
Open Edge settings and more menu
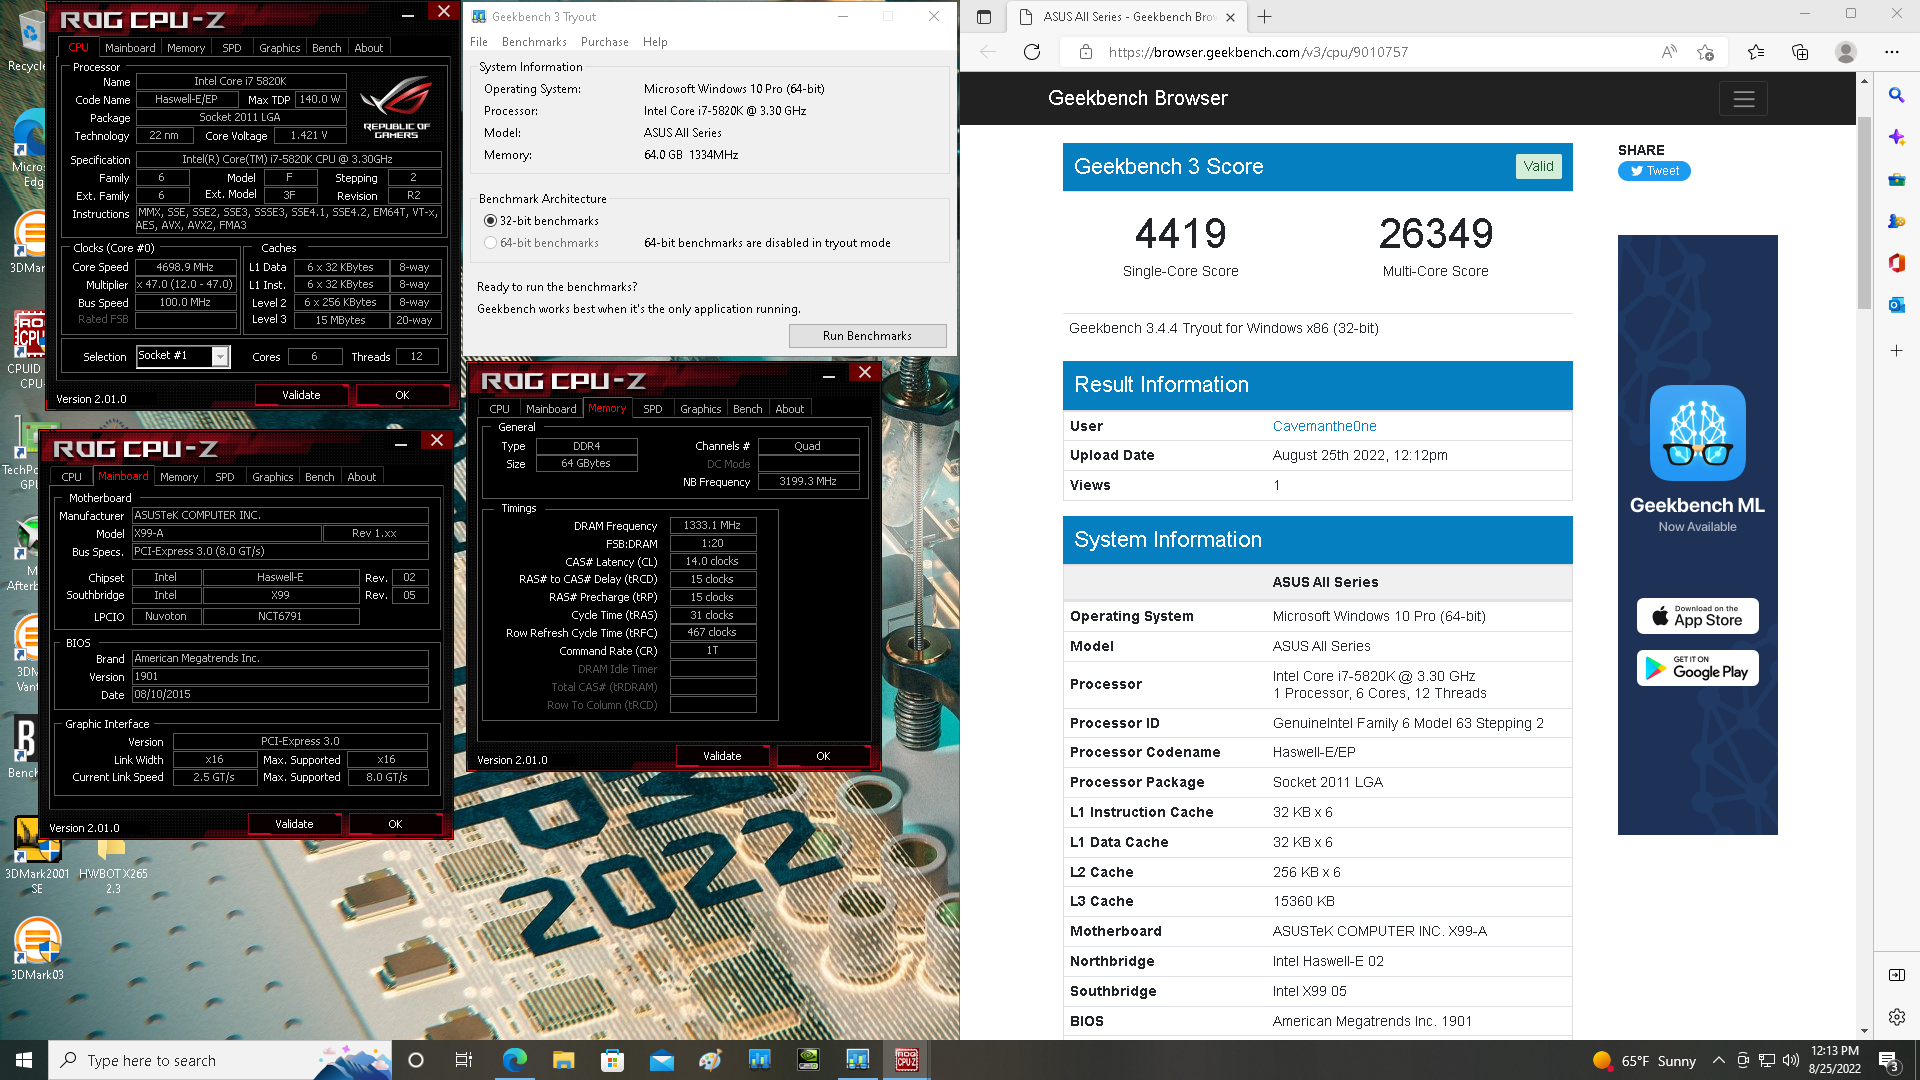tap(1891, 52)
